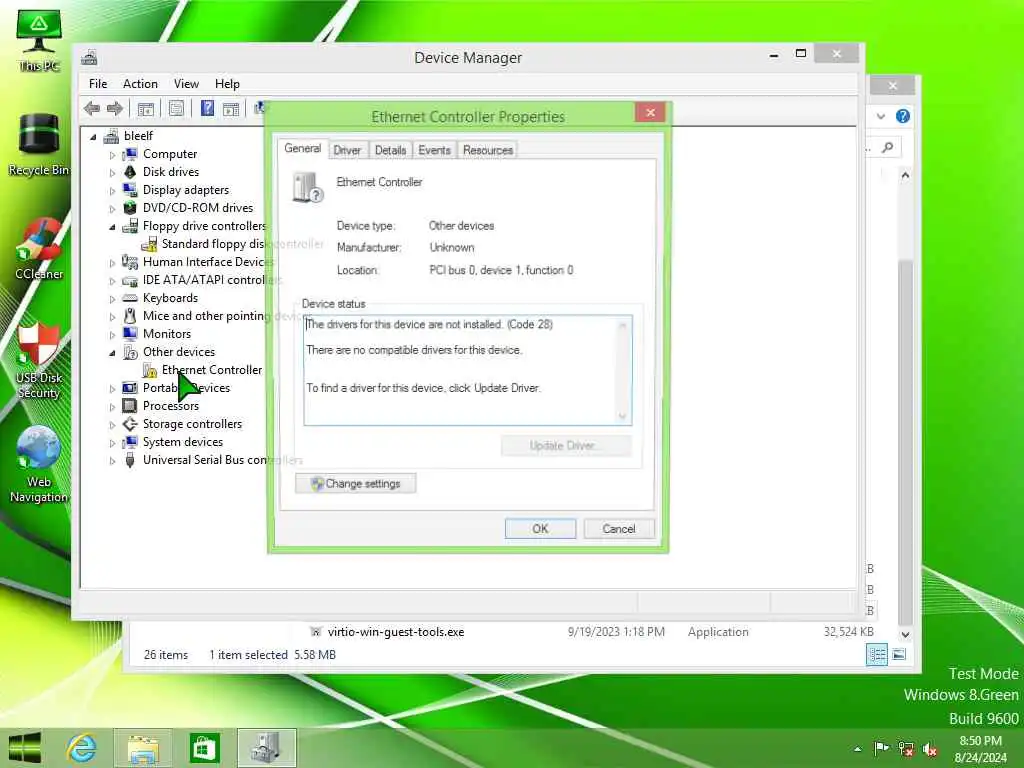Click the search magnifier in Explorer window
1024x768 pixels.
pos(888,148)
